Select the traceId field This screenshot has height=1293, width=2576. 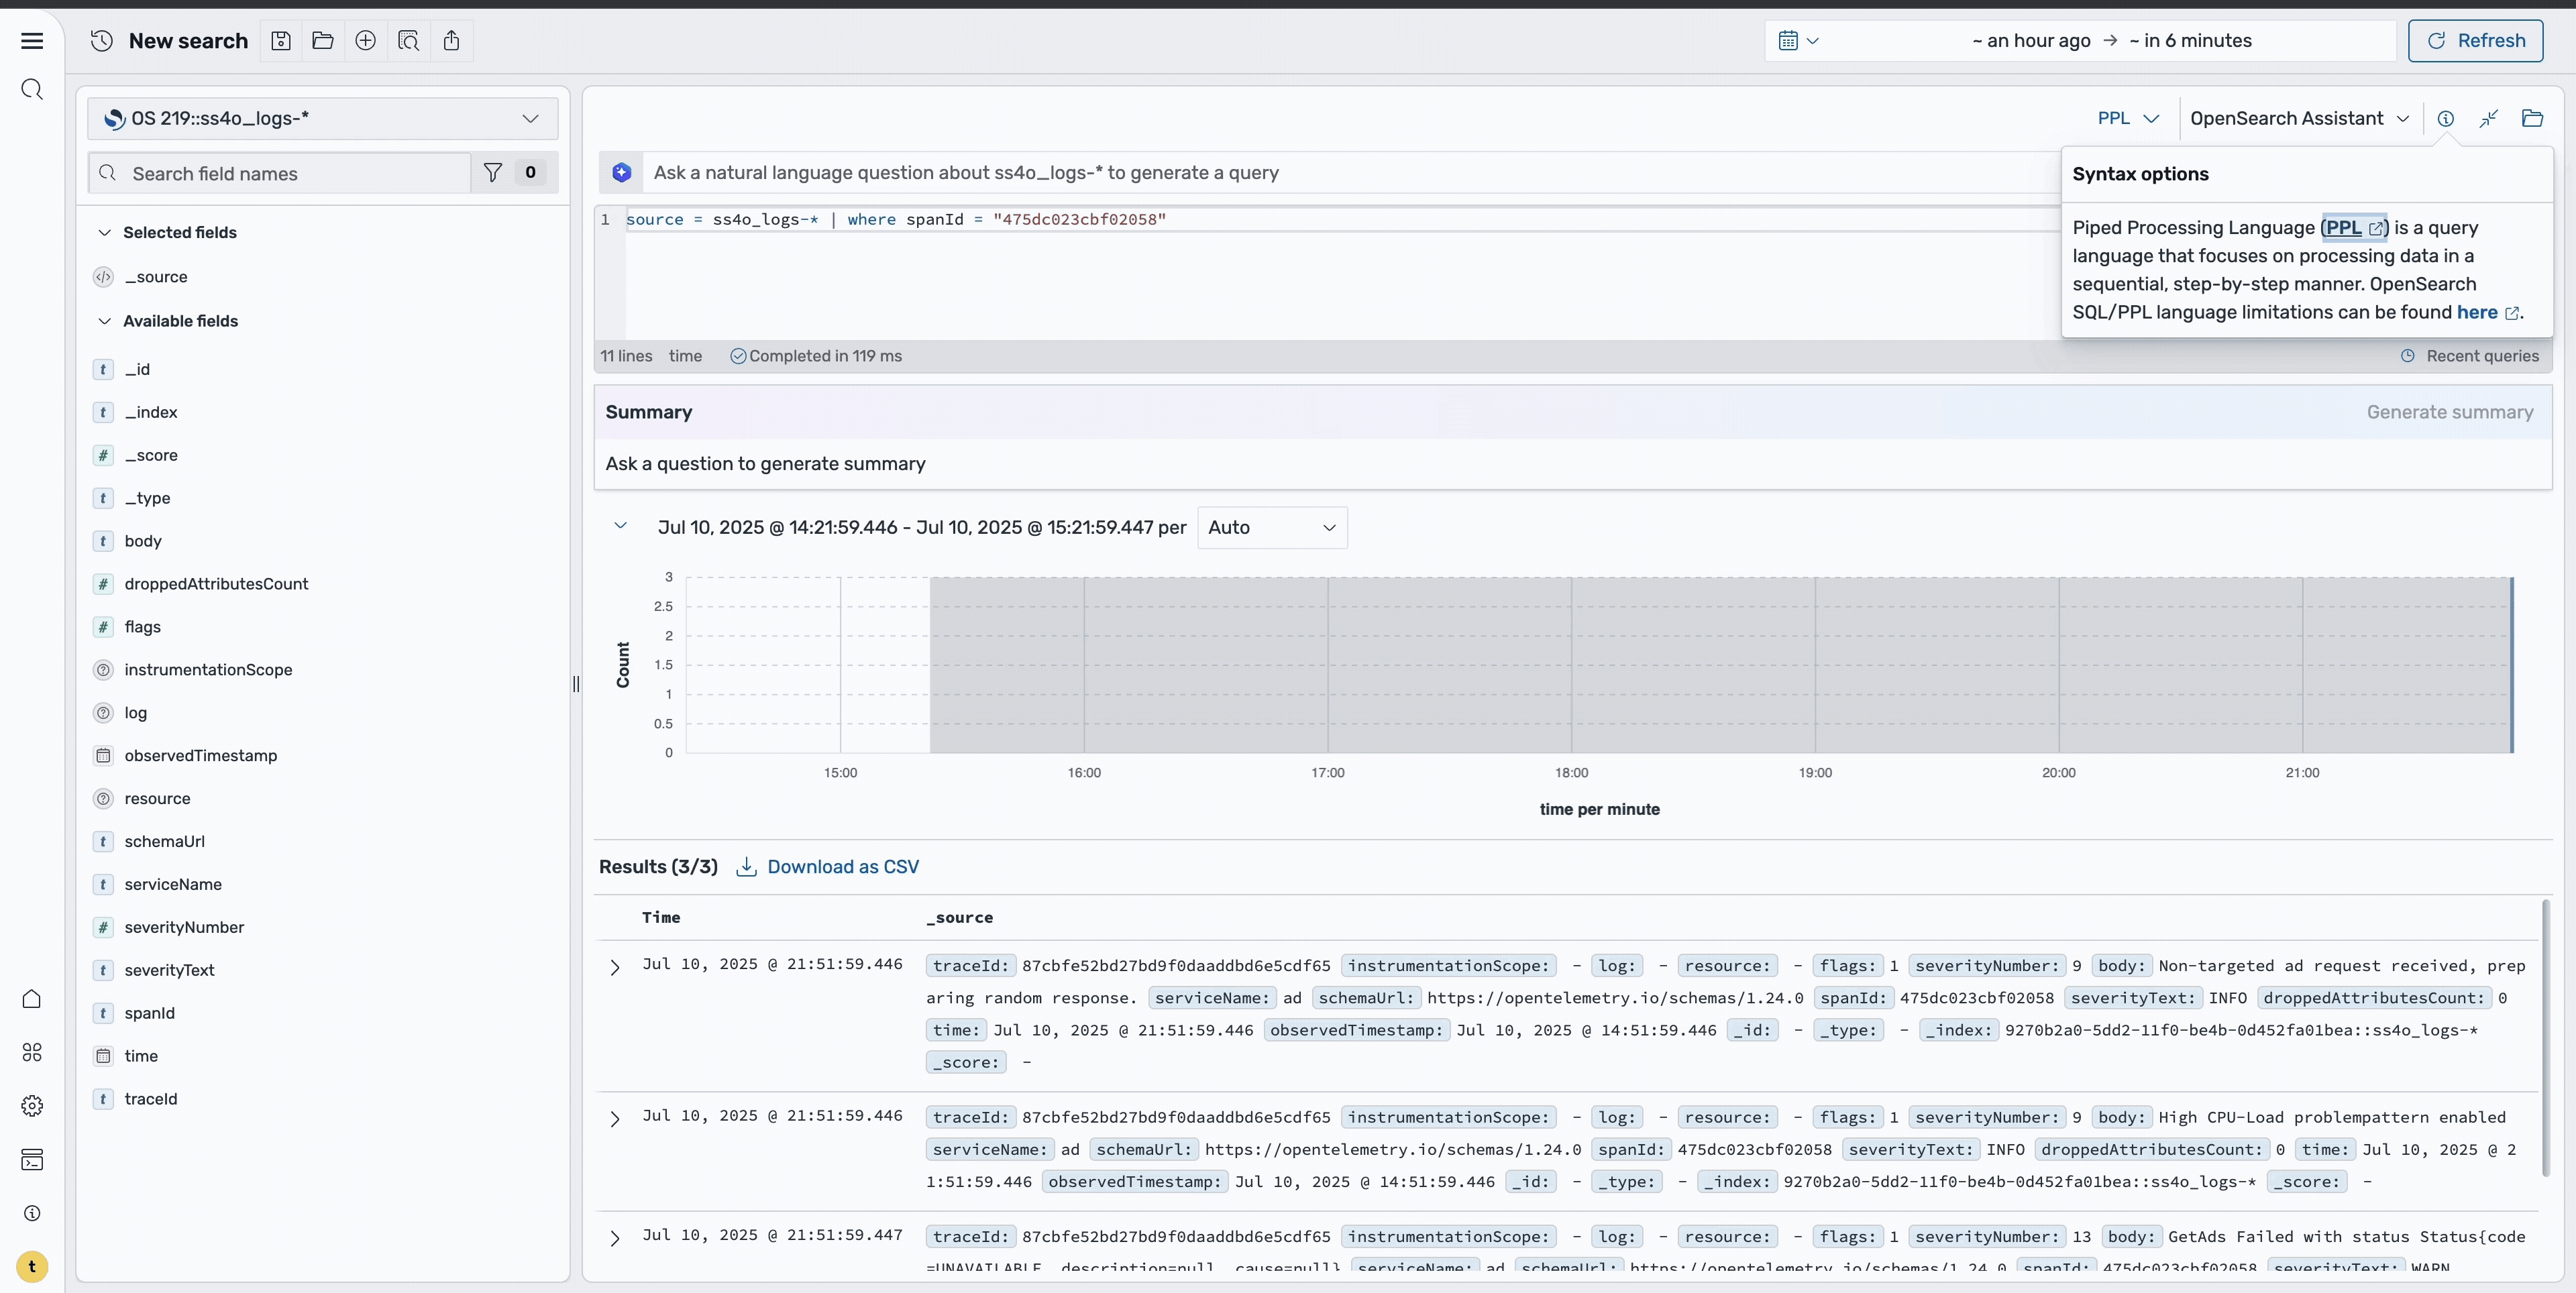[151, 1099]
